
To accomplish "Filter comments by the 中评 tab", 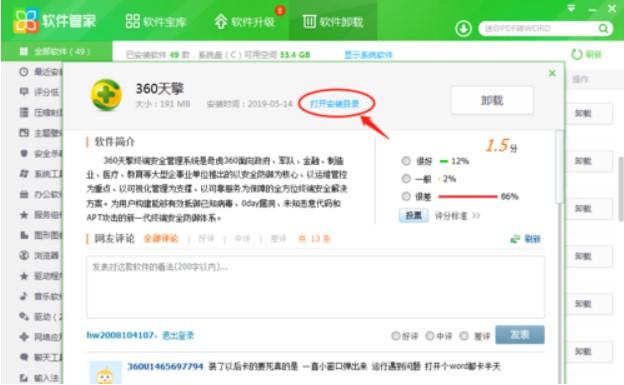I will pyautogui.click(x=242, y=238).
